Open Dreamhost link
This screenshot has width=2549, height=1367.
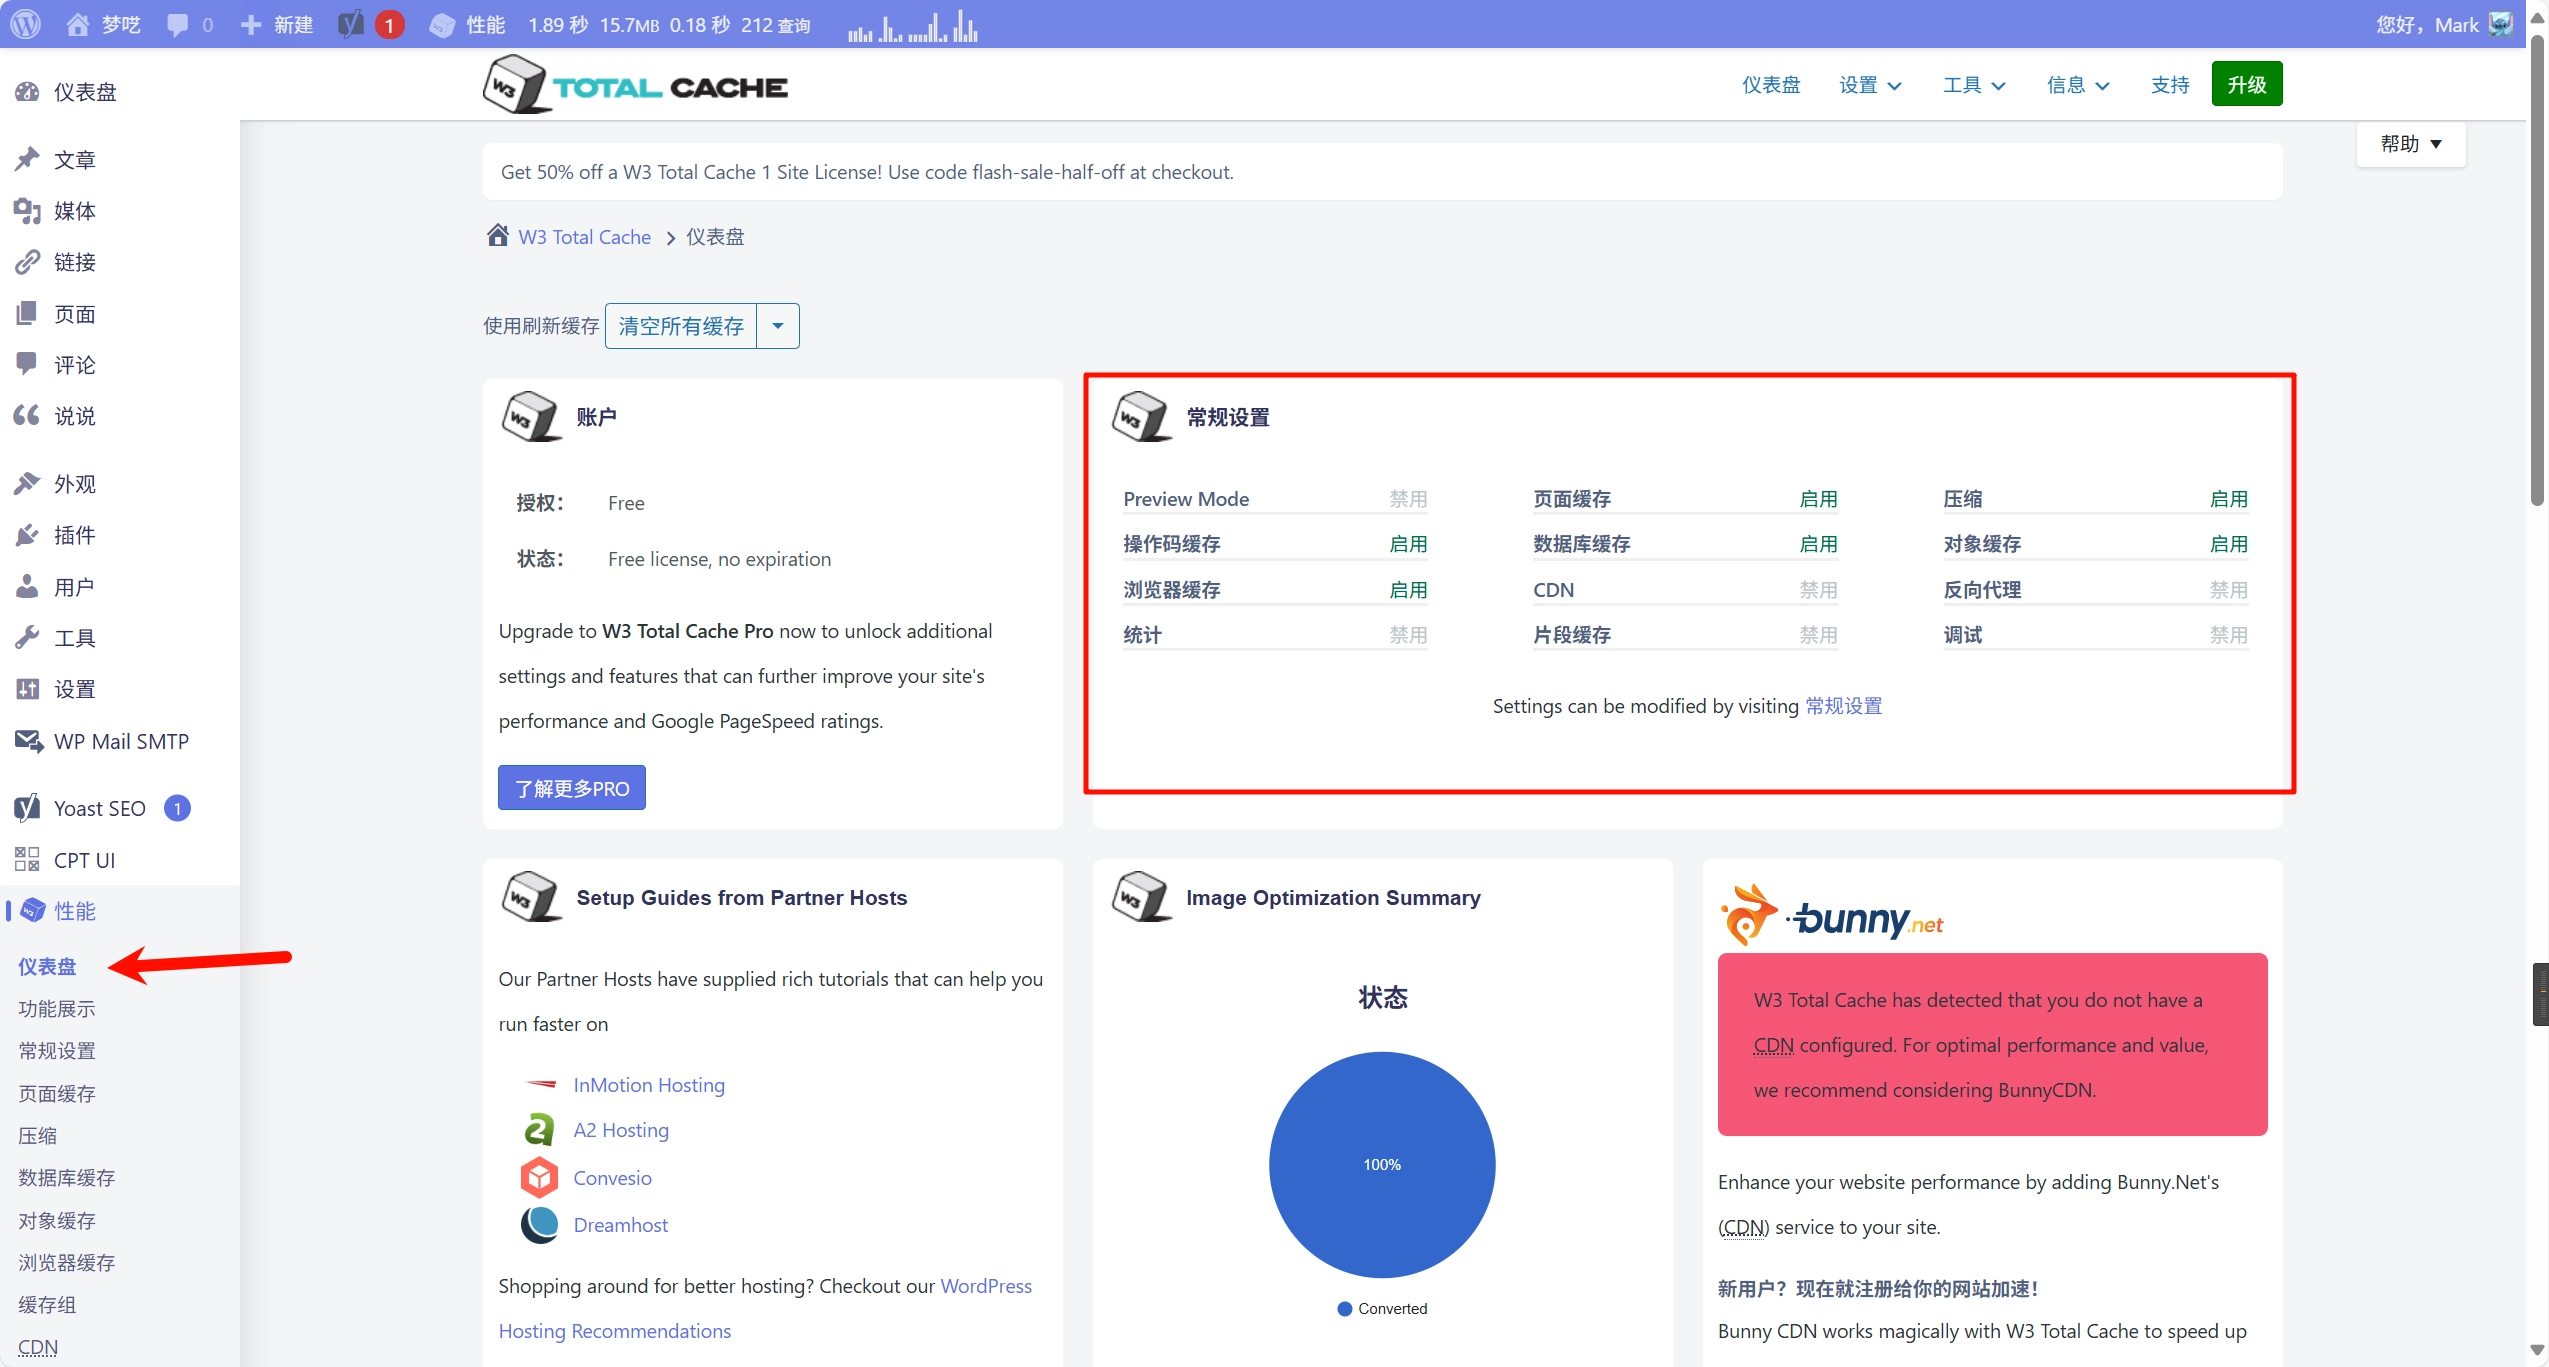click(x=620, y=1225)
